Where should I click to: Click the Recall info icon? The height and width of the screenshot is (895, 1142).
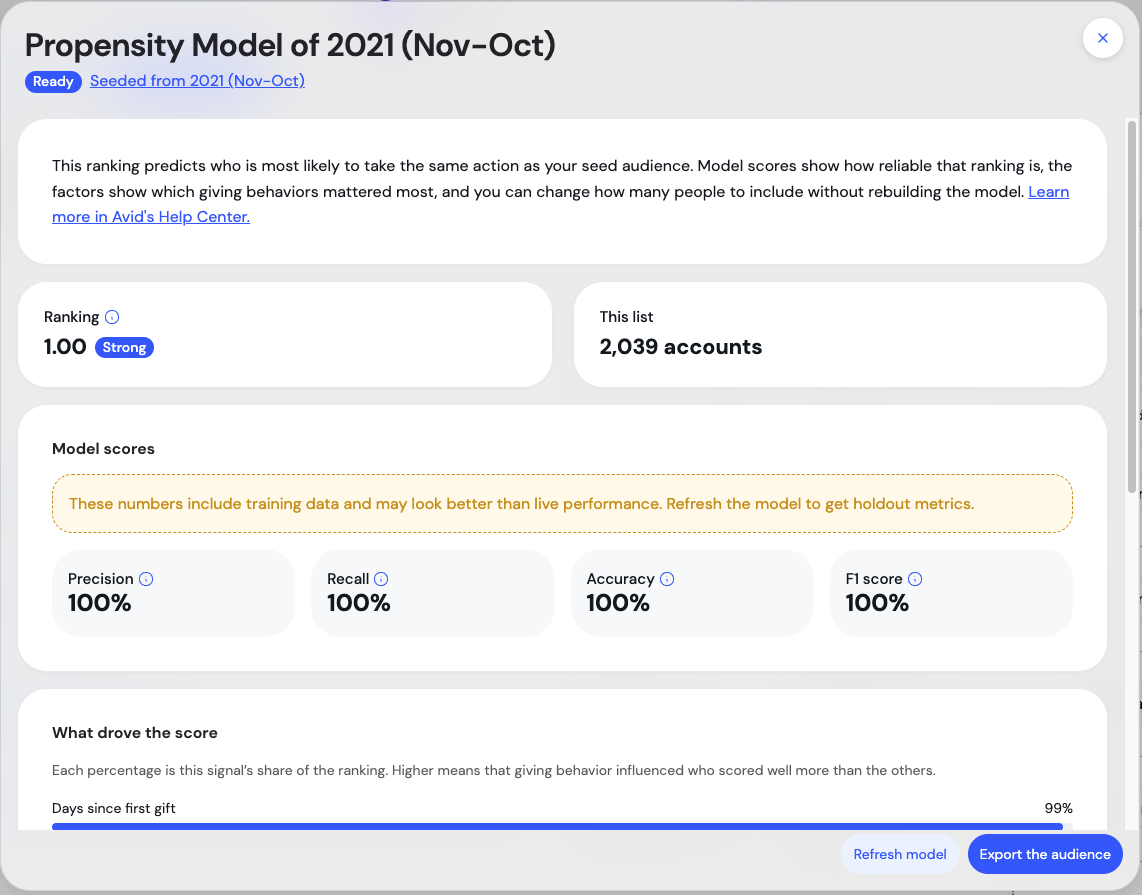point(381,579)
